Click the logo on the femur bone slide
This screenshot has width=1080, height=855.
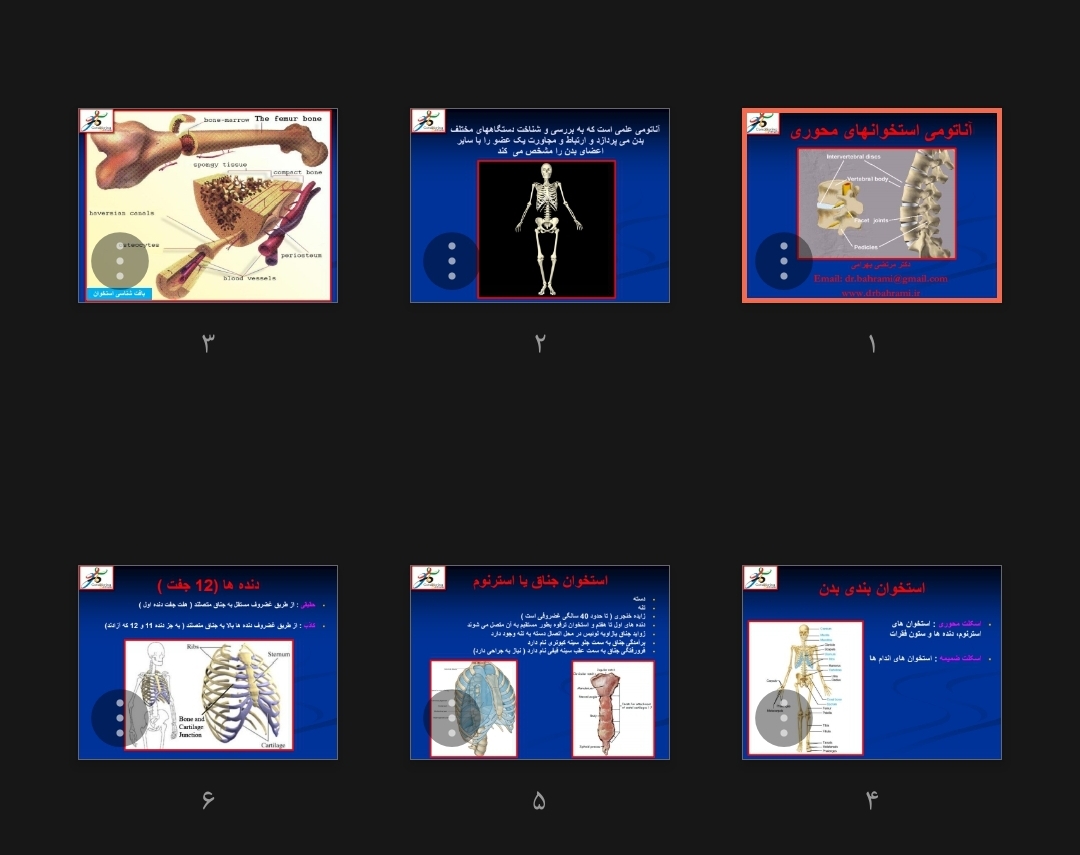pos(97,121)
